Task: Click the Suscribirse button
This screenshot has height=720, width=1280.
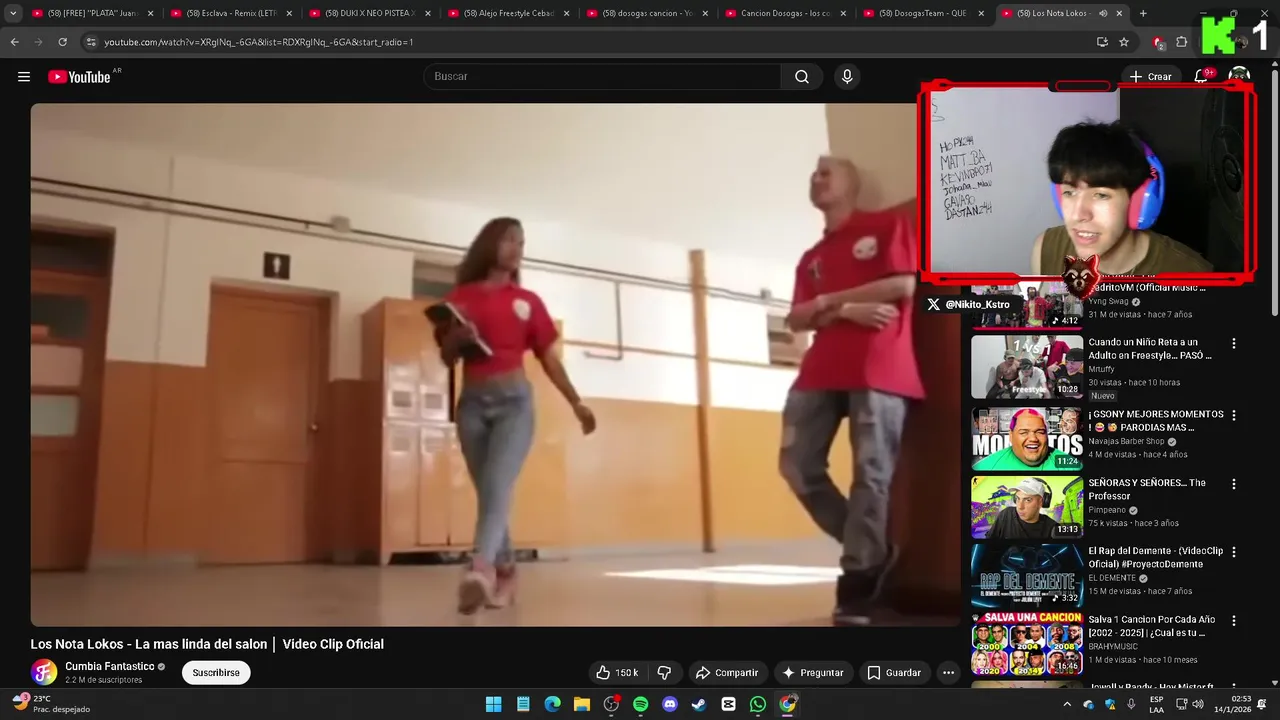Action: [216, 673]
